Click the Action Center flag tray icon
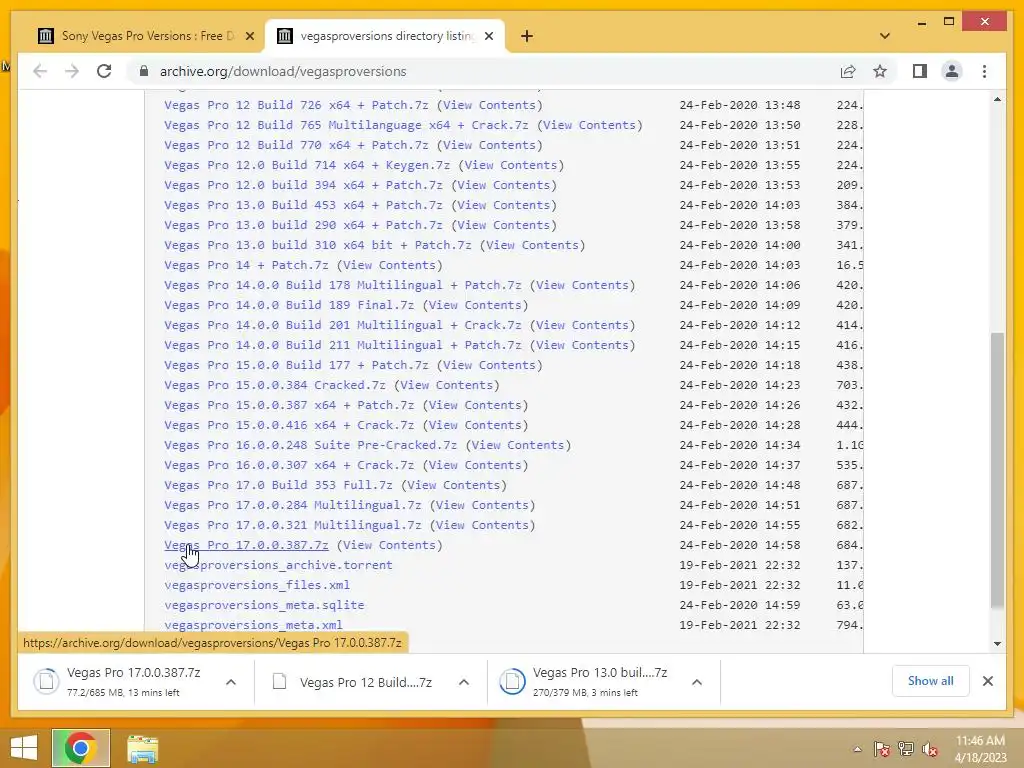The height and width of the screenshot is (768, 1024). 881,749
